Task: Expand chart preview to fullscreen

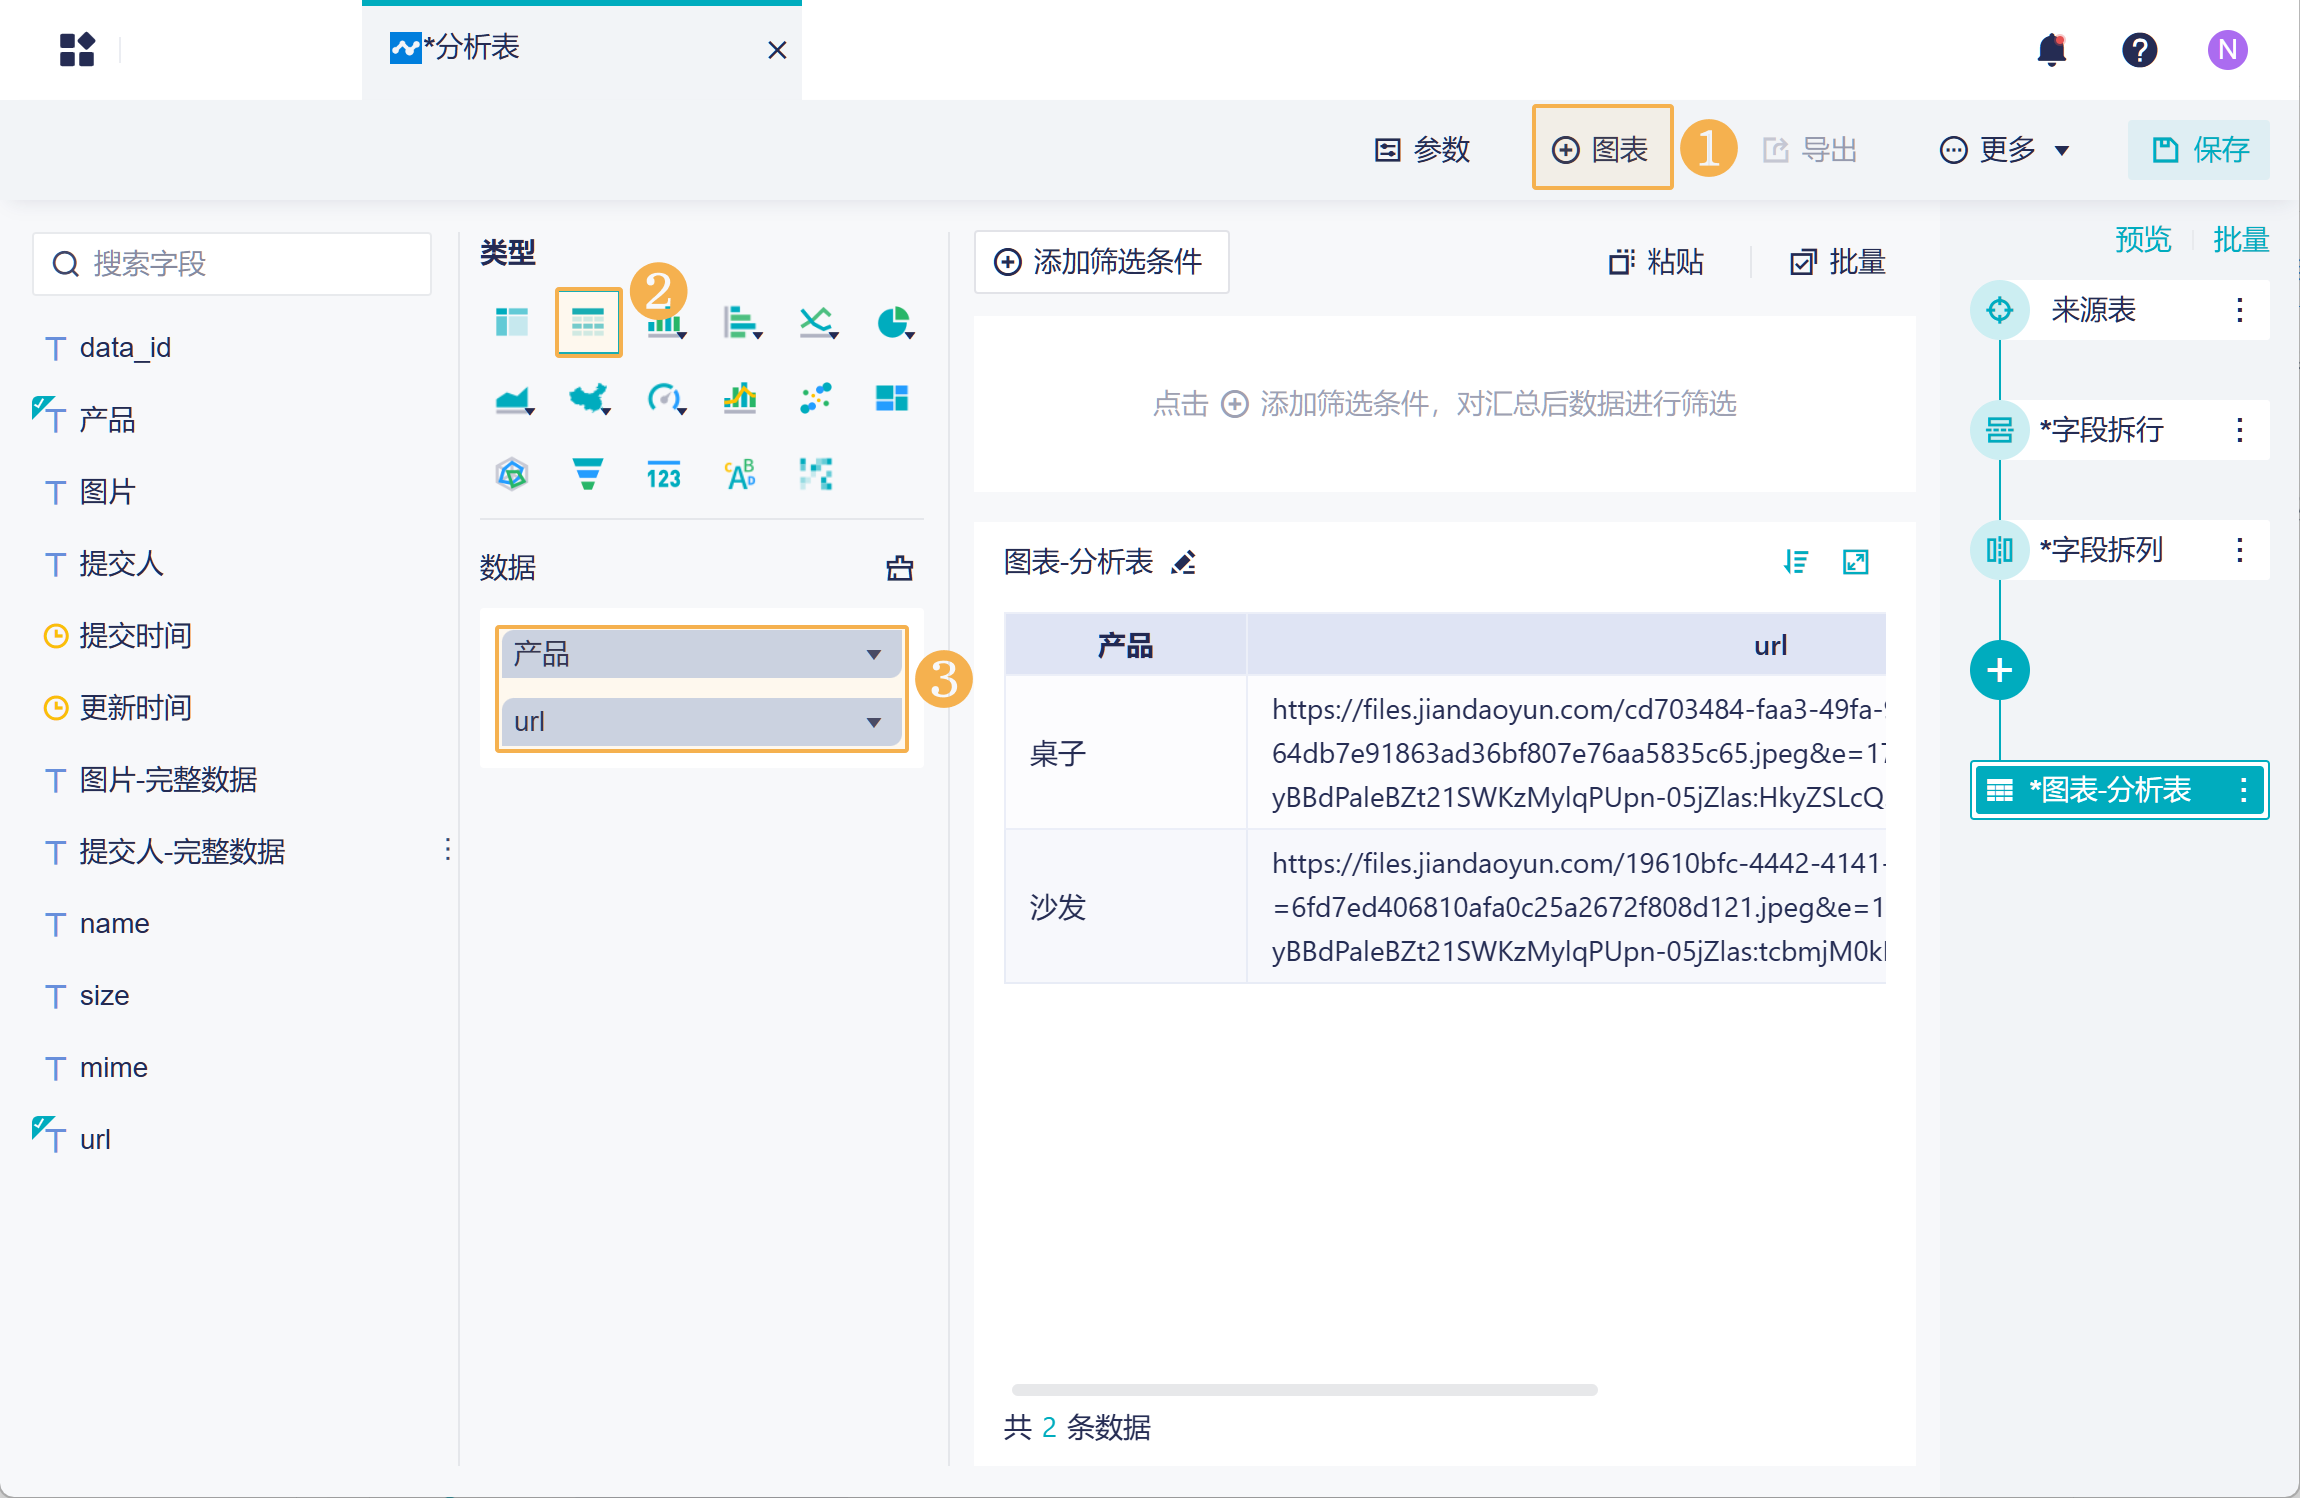Action: click(x=1856, y=562)
